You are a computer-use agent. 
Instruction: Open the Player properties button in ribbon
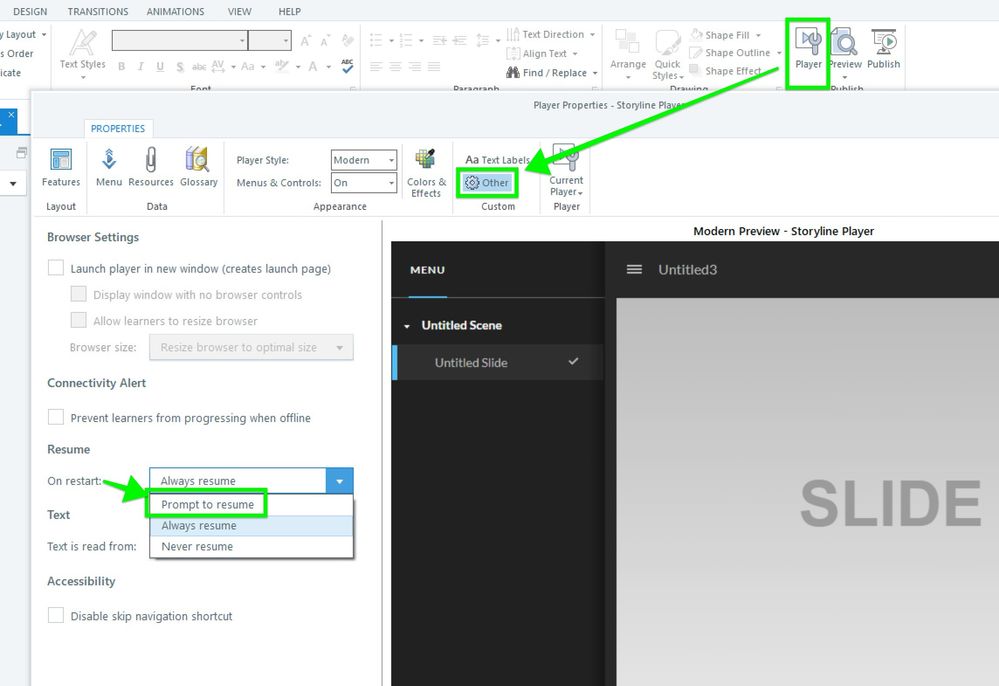point(808,49)
